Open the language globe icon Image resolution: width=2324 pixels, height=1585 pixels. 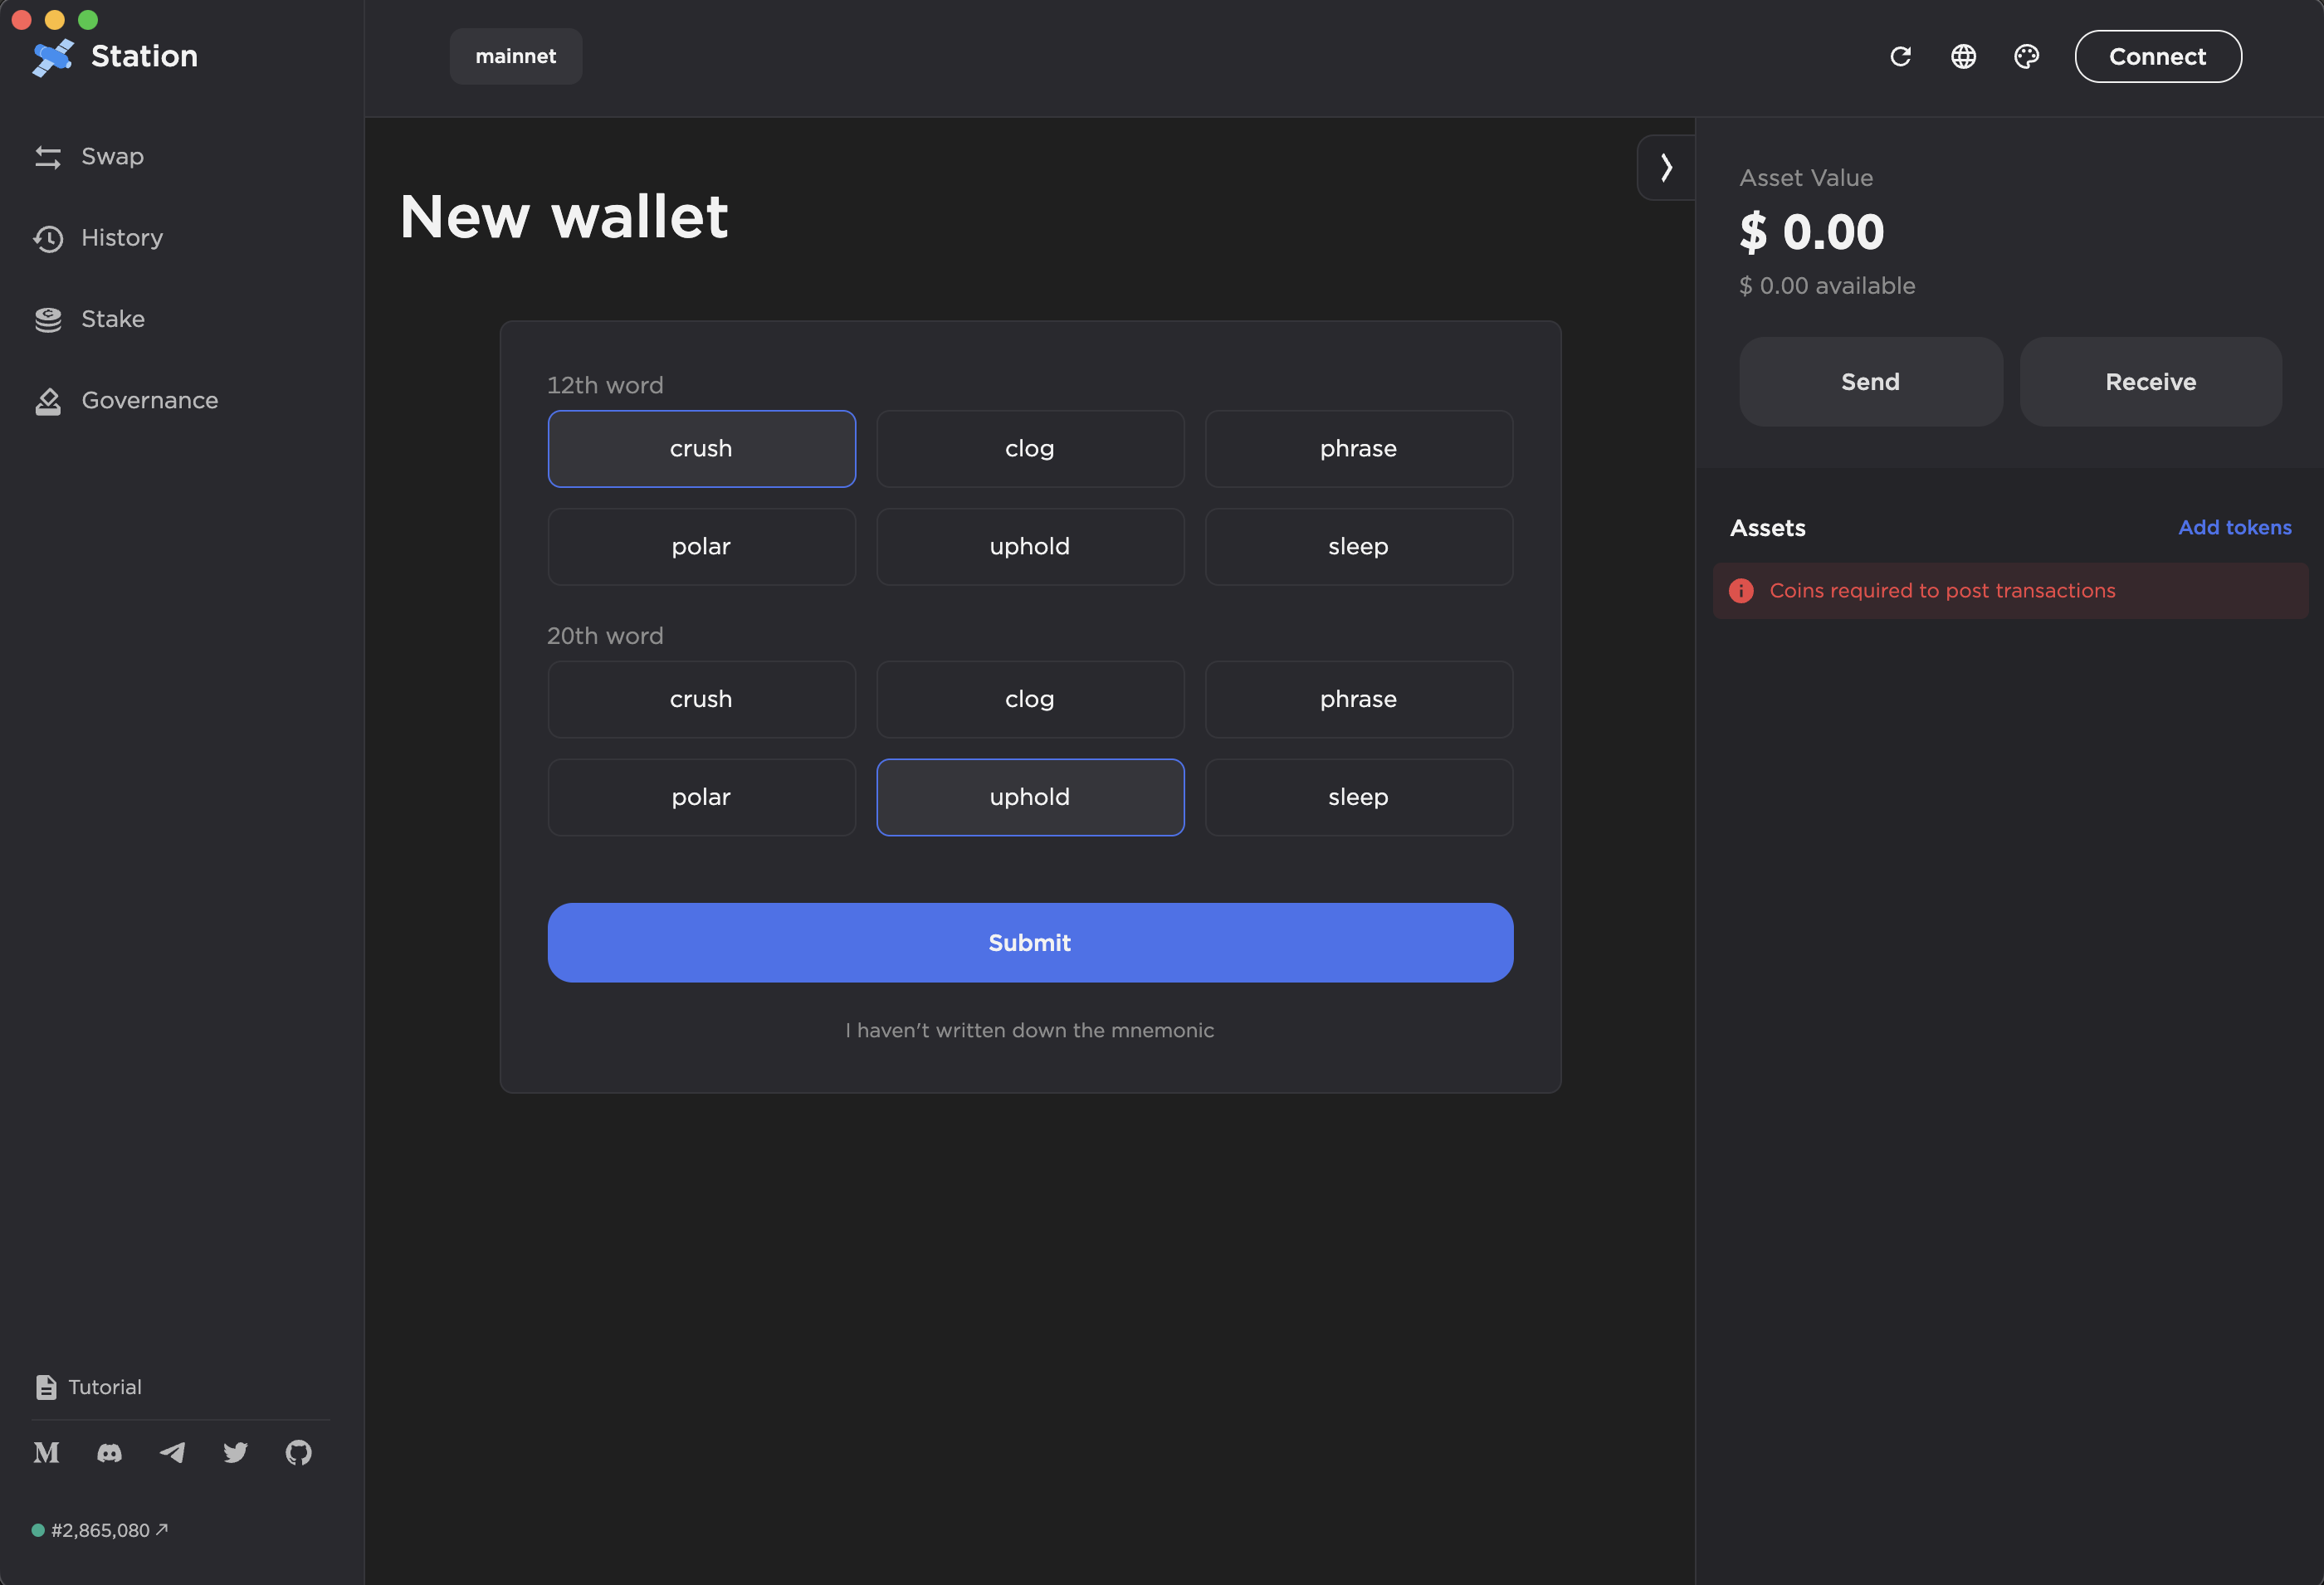click(x=1963, y=57)
